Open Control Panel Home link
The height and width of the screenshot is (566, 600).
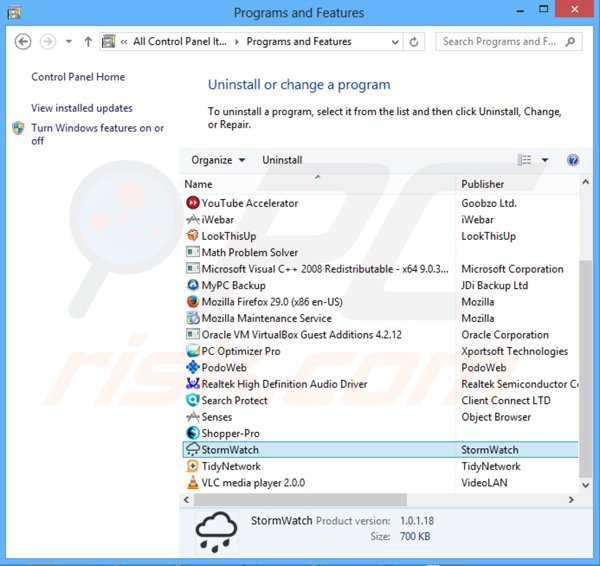click(x=78, y=77)
